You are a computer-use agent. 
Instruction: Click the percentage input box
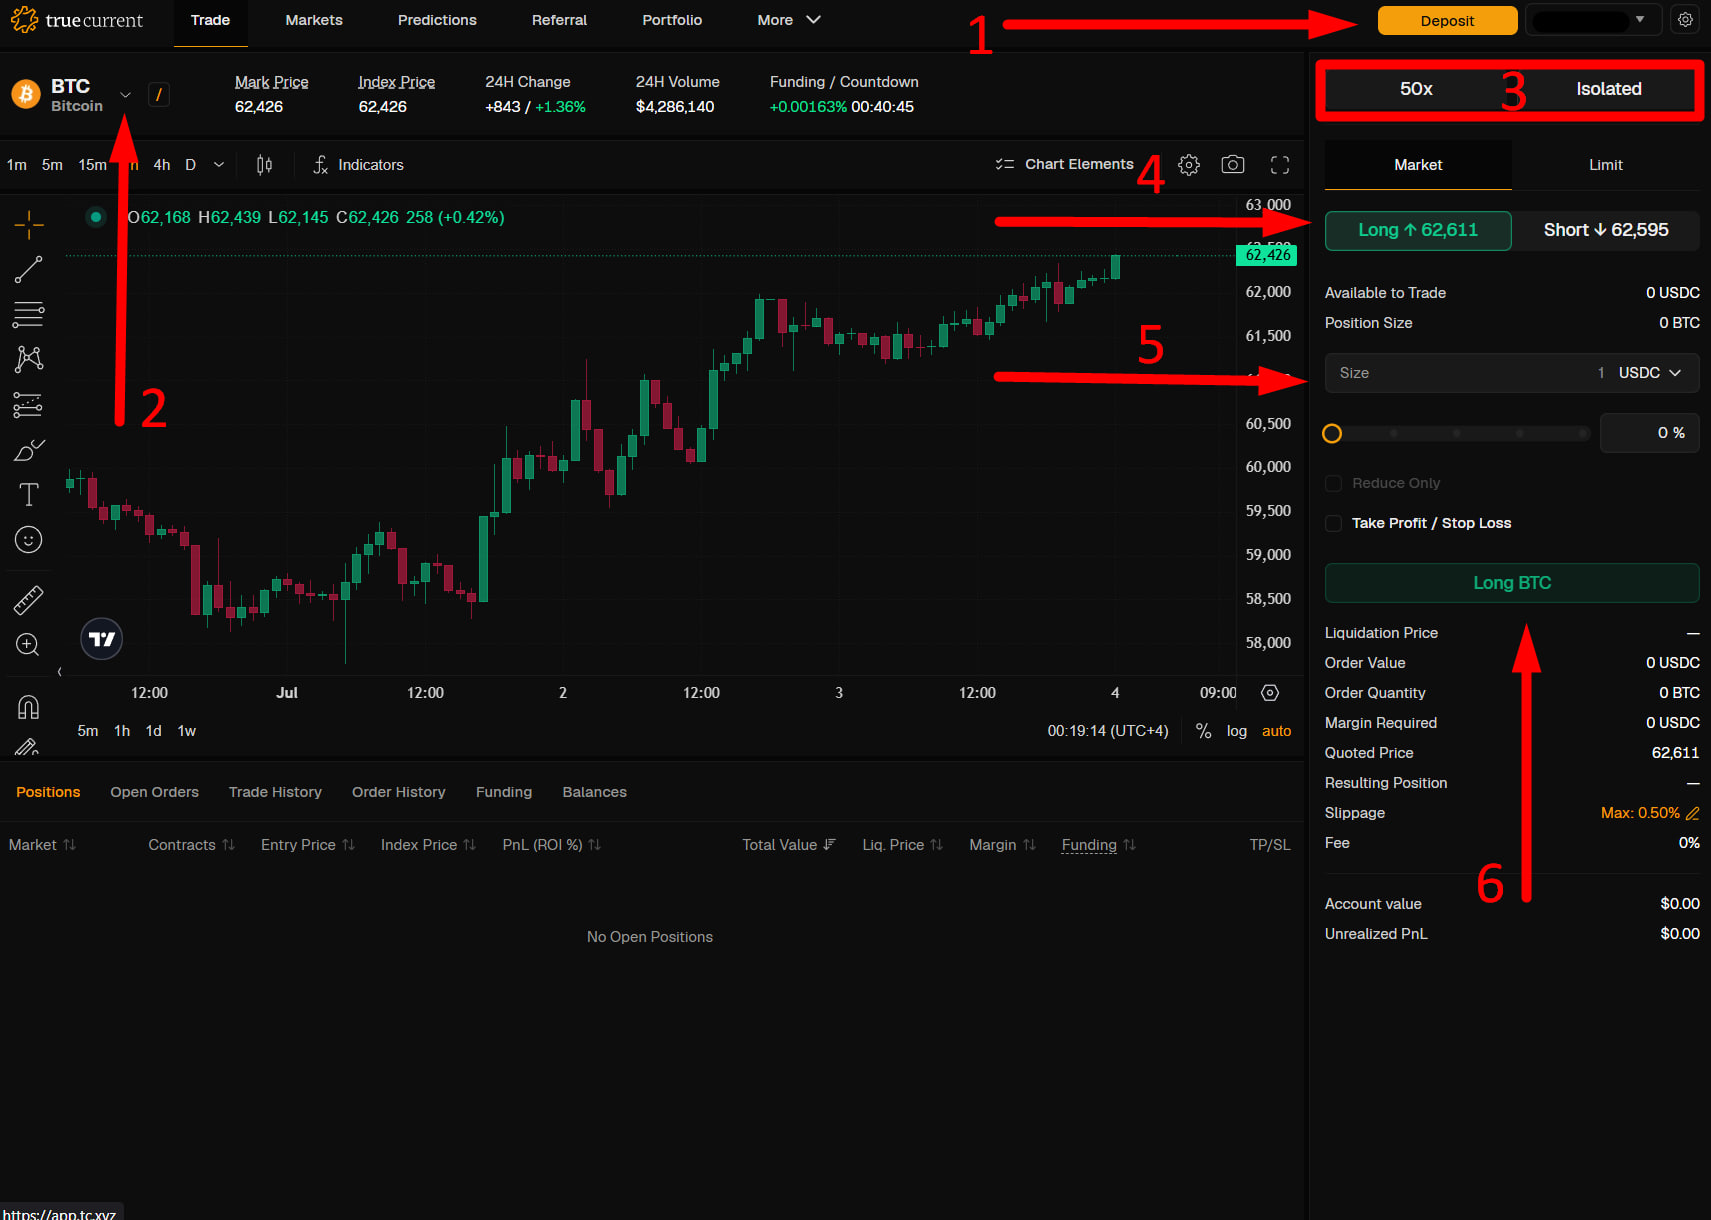click(1650, 433)
